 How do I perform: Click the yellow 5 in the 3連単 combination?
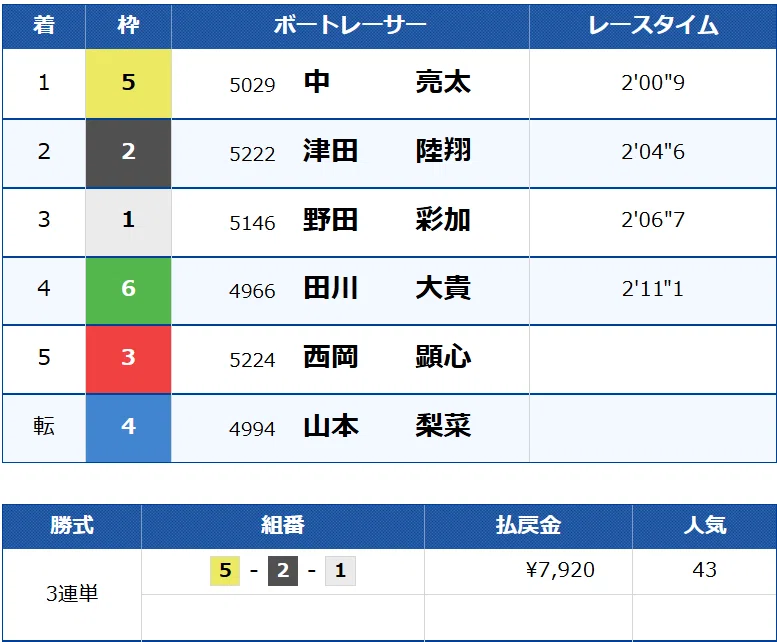click(x=225, y=571)
